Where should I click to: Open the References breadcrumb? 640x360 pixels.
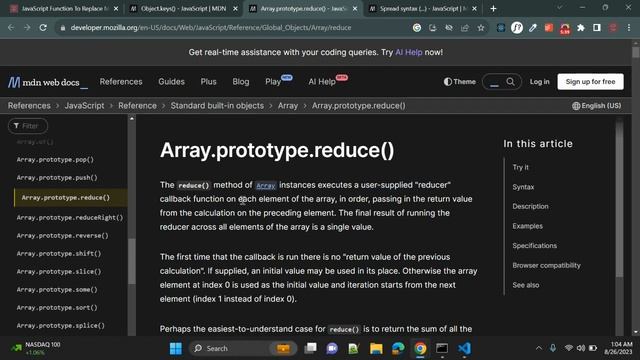[29, 106]
